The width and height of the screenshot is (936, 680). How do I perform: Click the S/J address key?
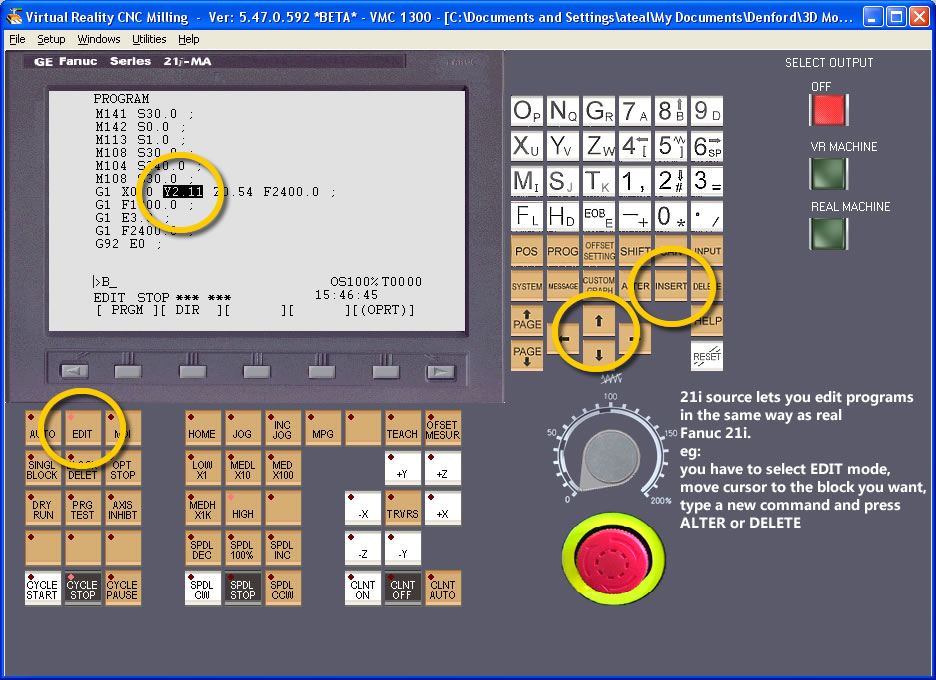click(x=562, y=181)
